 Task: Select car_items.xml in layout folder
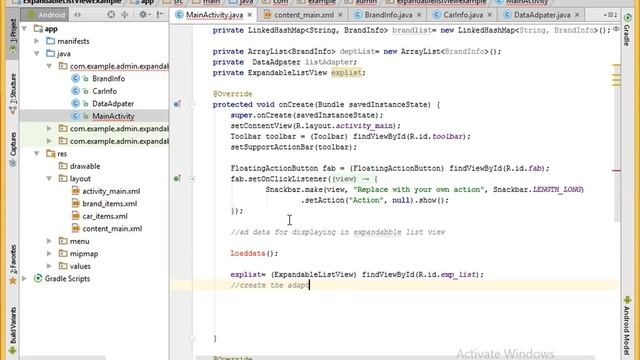point(104,216)
